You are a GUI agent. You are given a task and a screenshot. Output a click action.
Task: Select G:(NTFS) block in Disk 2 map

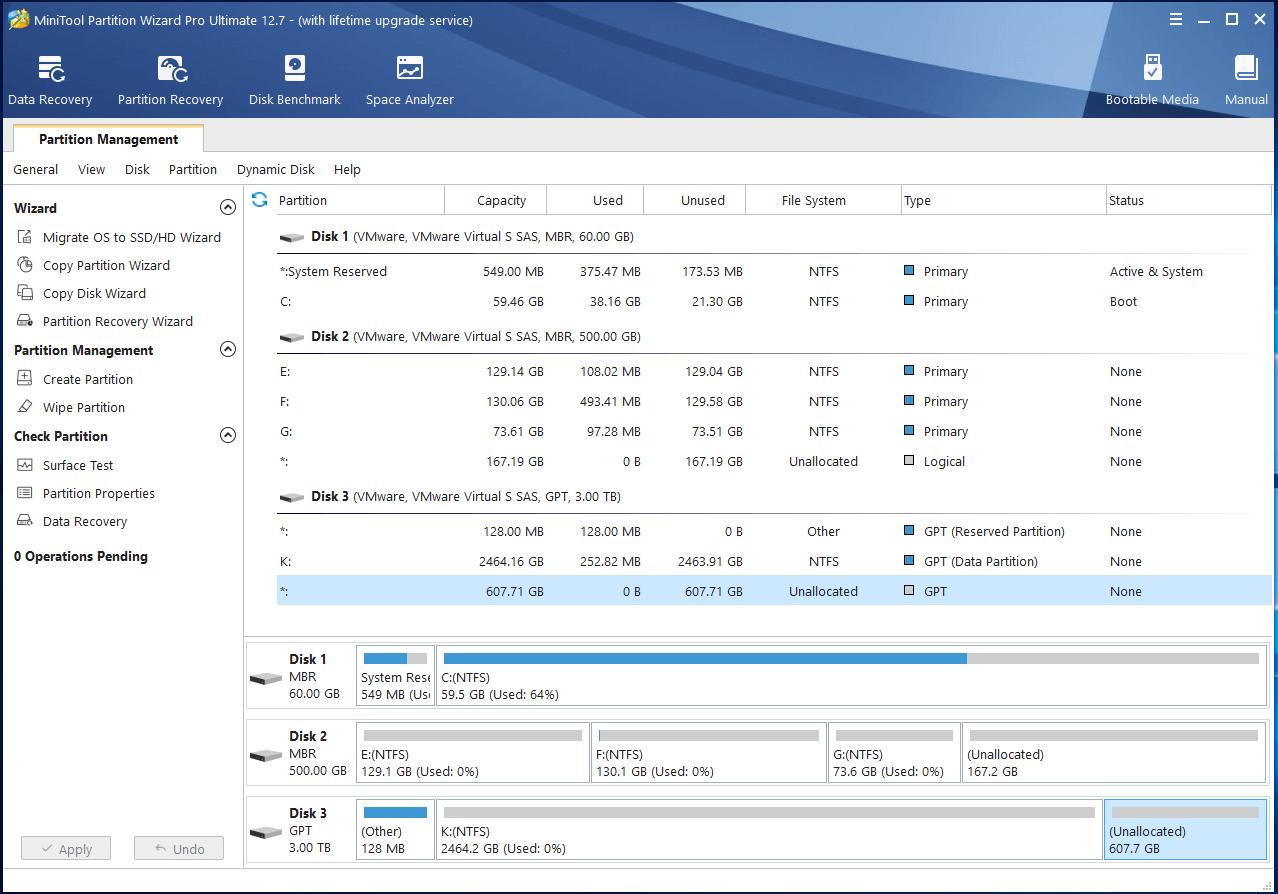[894, 753]
